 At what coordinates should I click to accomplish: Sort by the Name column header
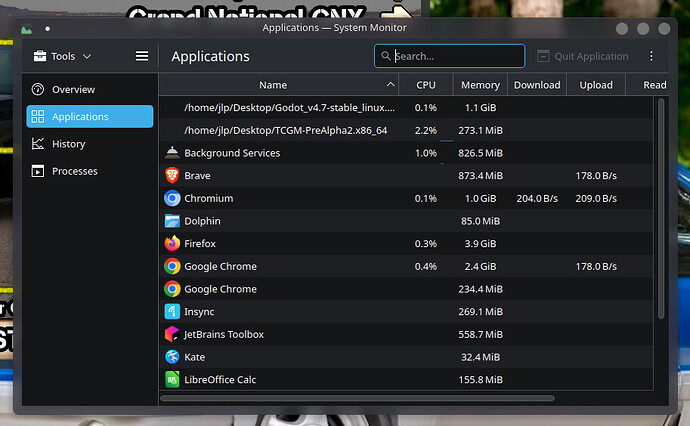tap(279, 85)
